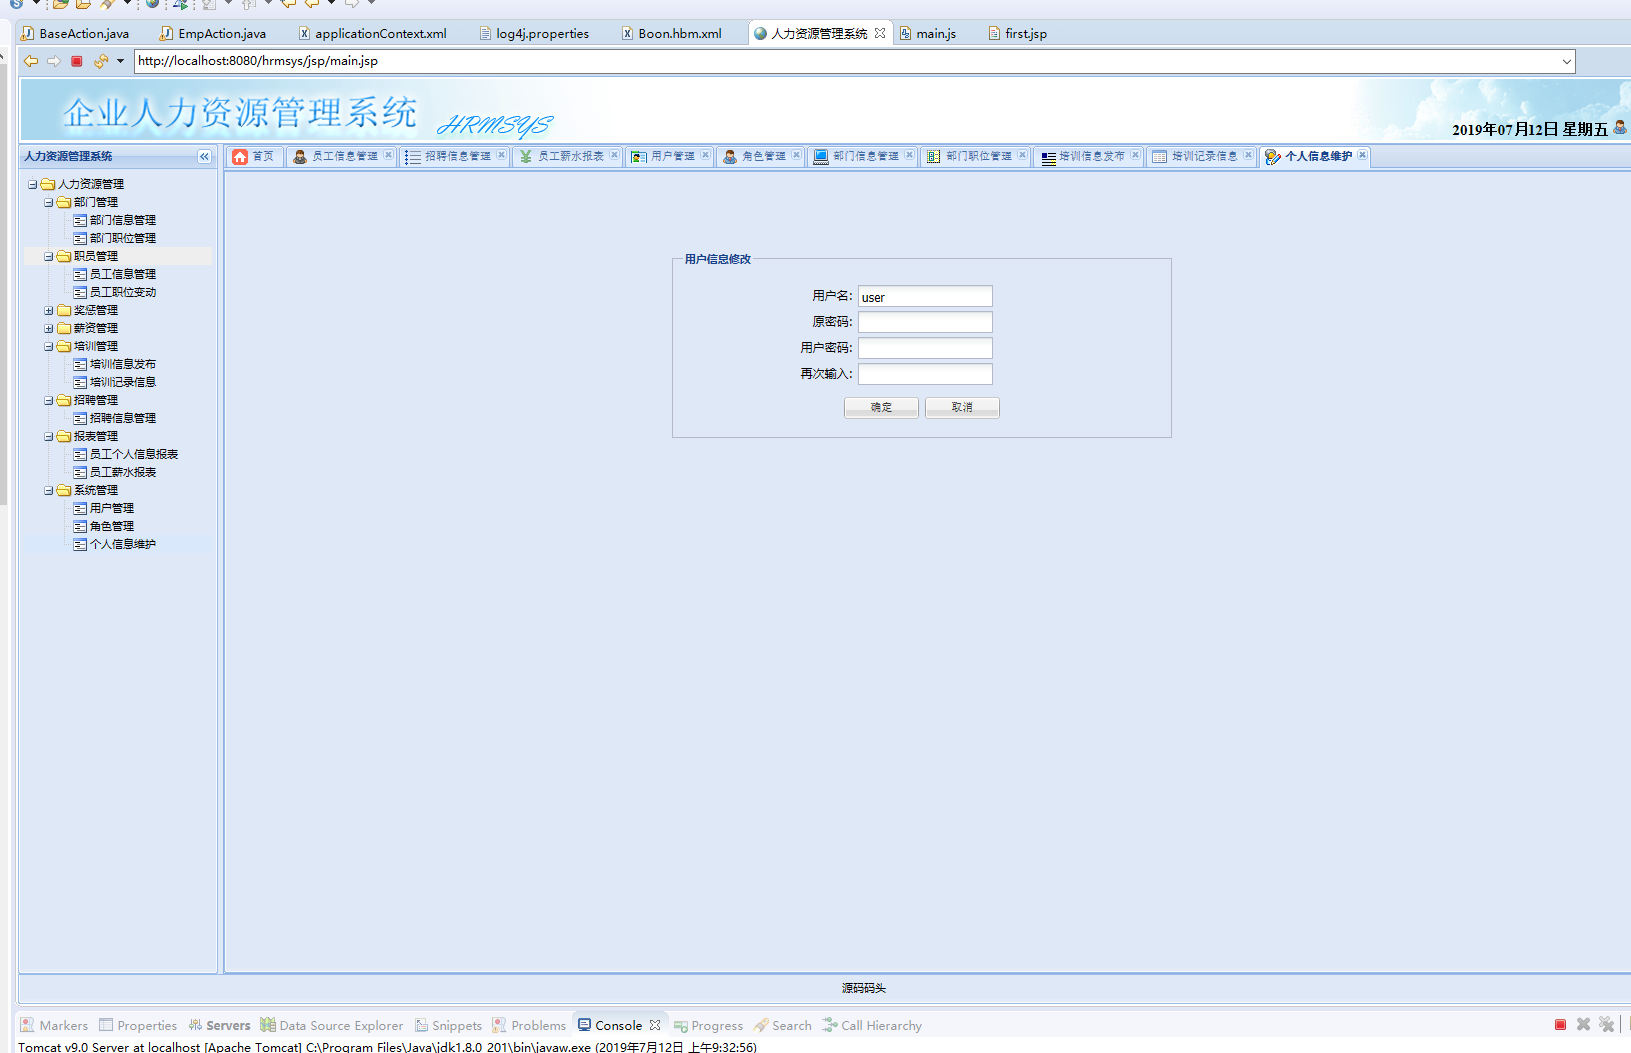Switch to the 员工薪水报表 tab

click(568, 156)
